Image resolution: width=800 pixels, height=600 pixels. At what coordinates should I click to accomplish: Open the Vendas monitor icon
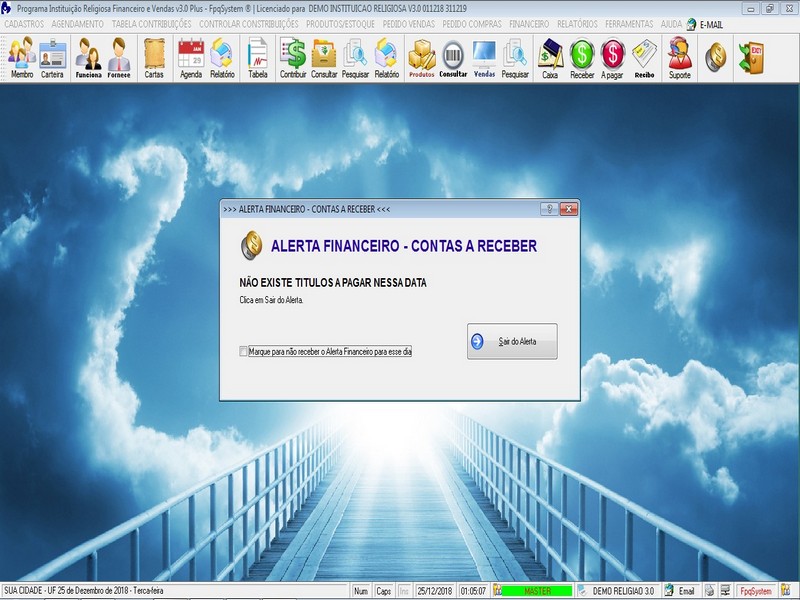point(484,58)
